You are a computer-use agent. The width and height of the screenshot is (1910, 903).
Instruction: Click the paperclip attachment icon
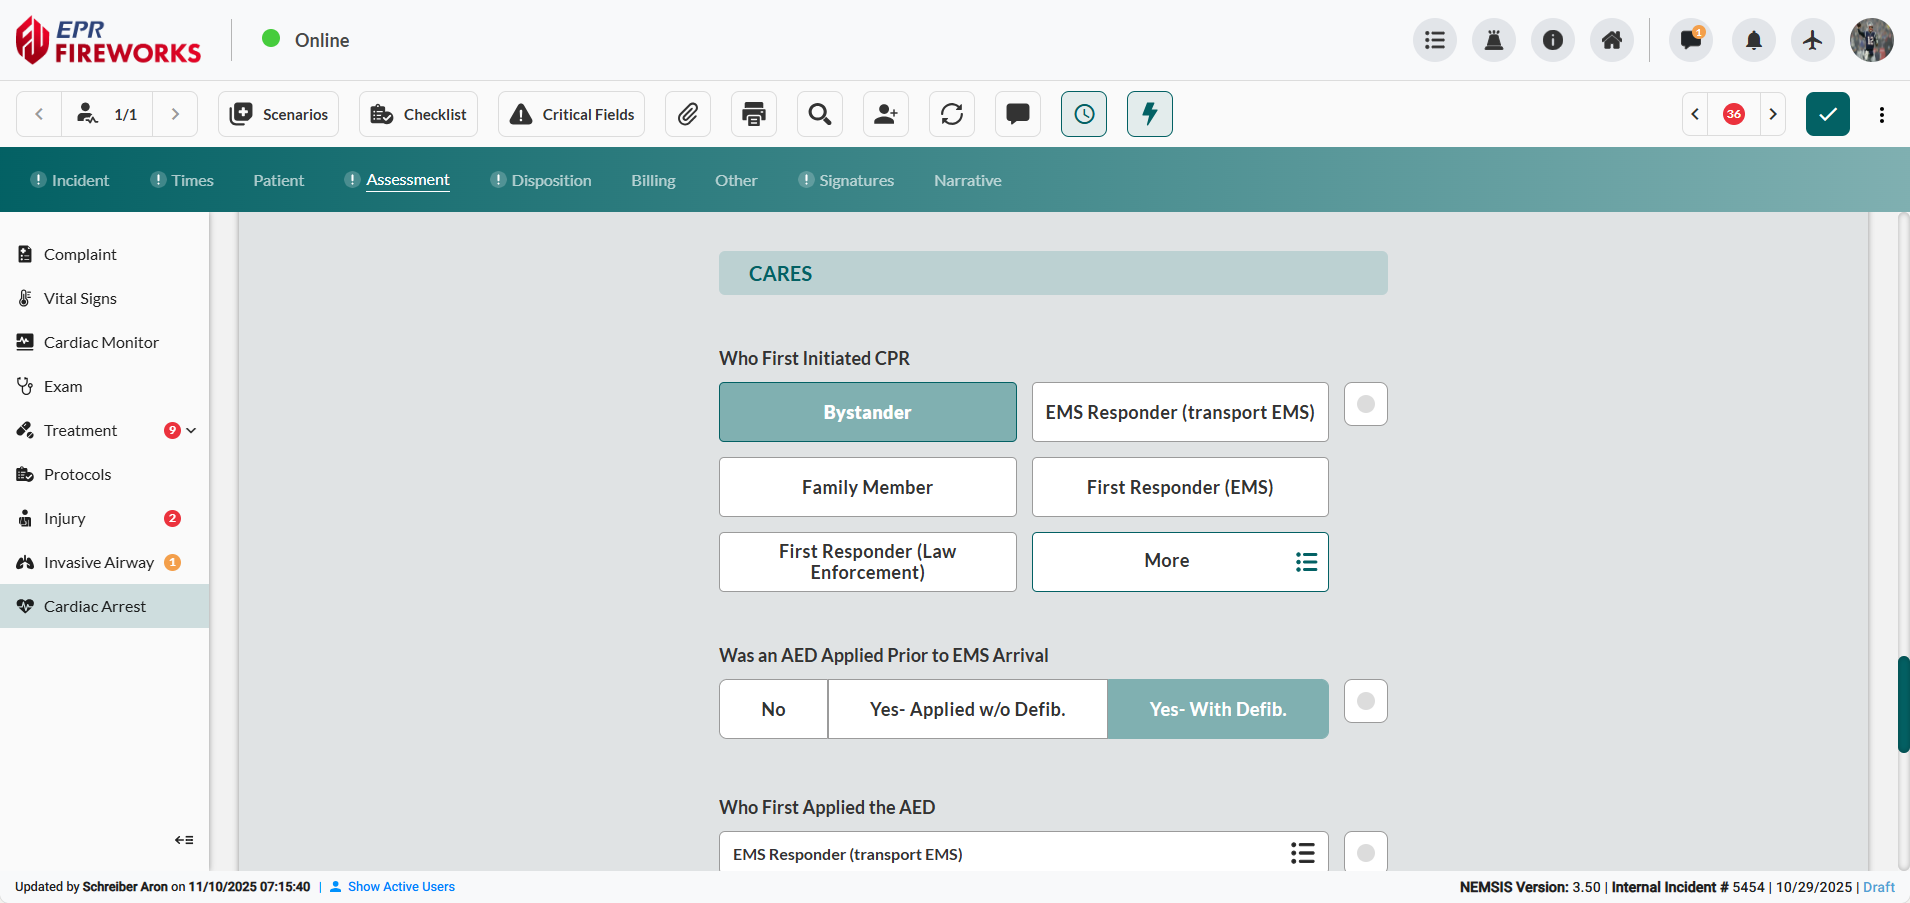687,114
